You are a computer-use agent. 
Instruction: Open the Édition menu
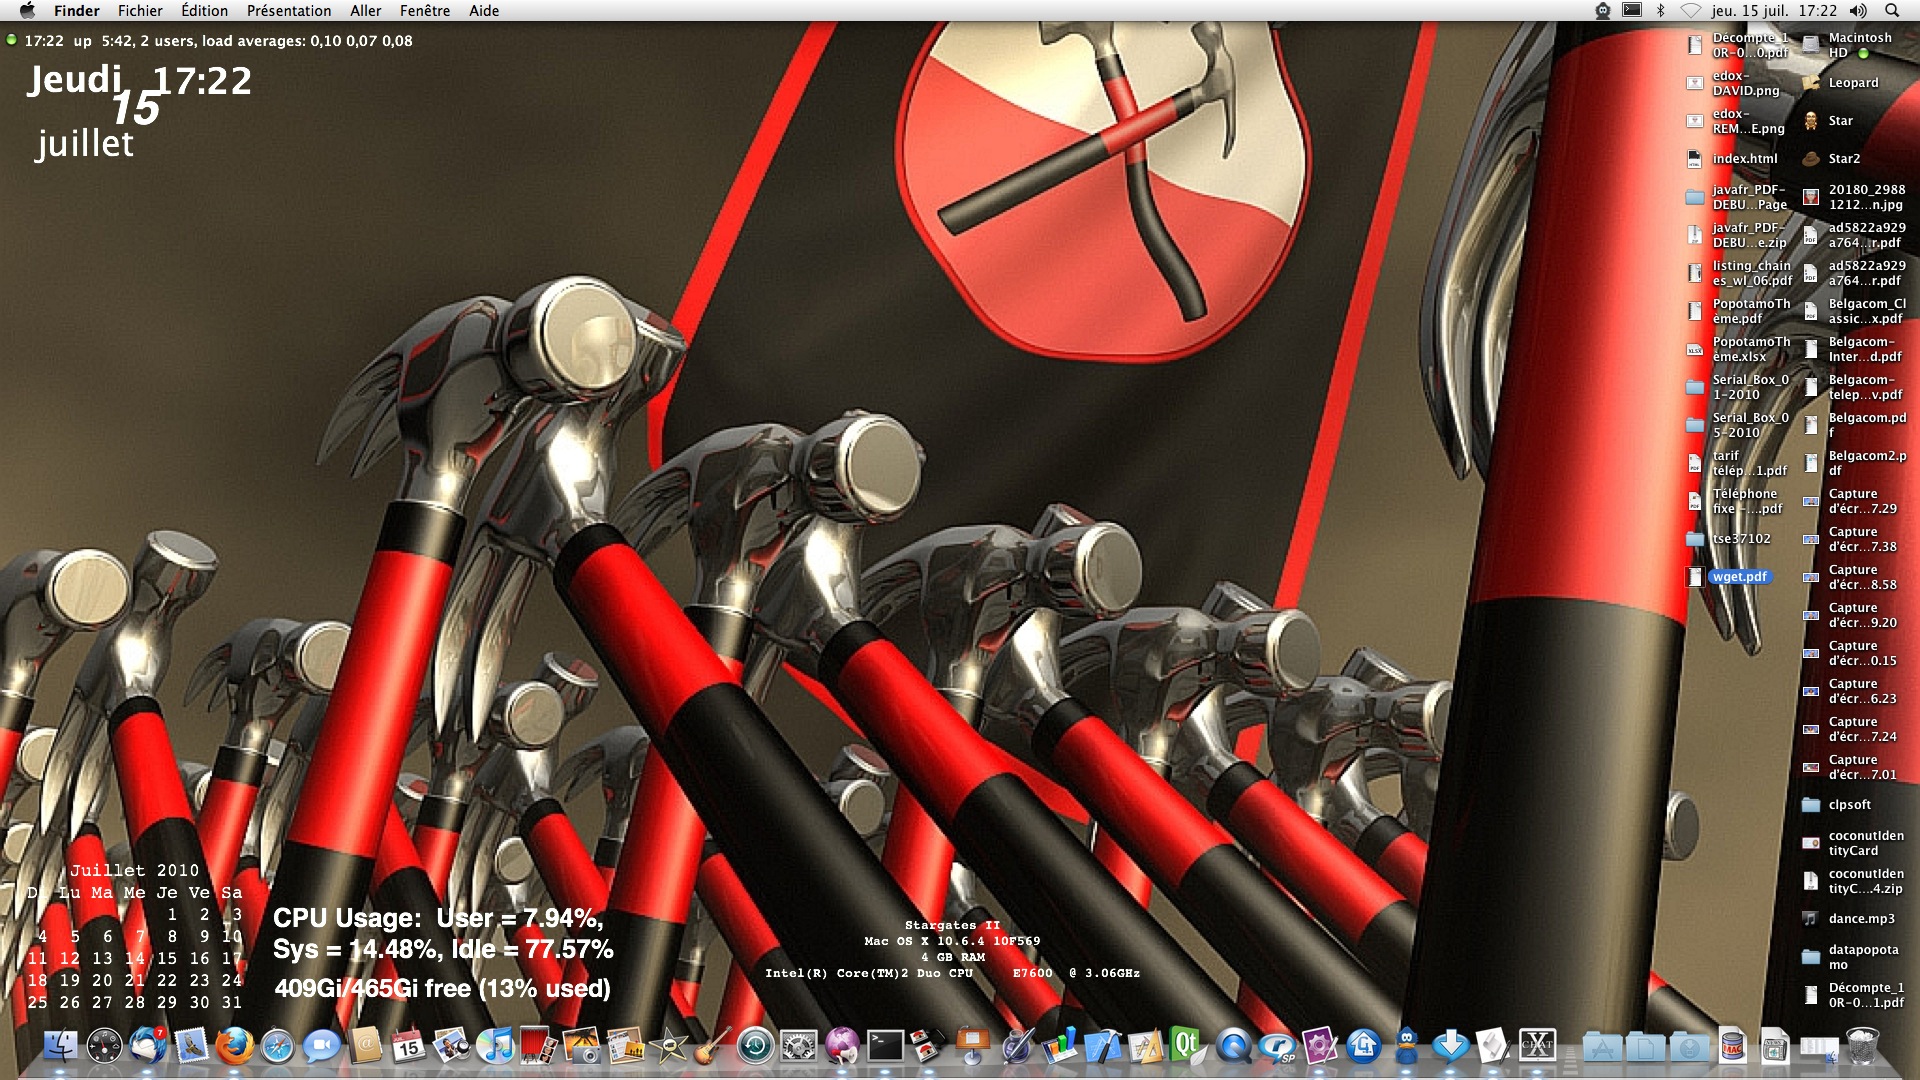204,10
